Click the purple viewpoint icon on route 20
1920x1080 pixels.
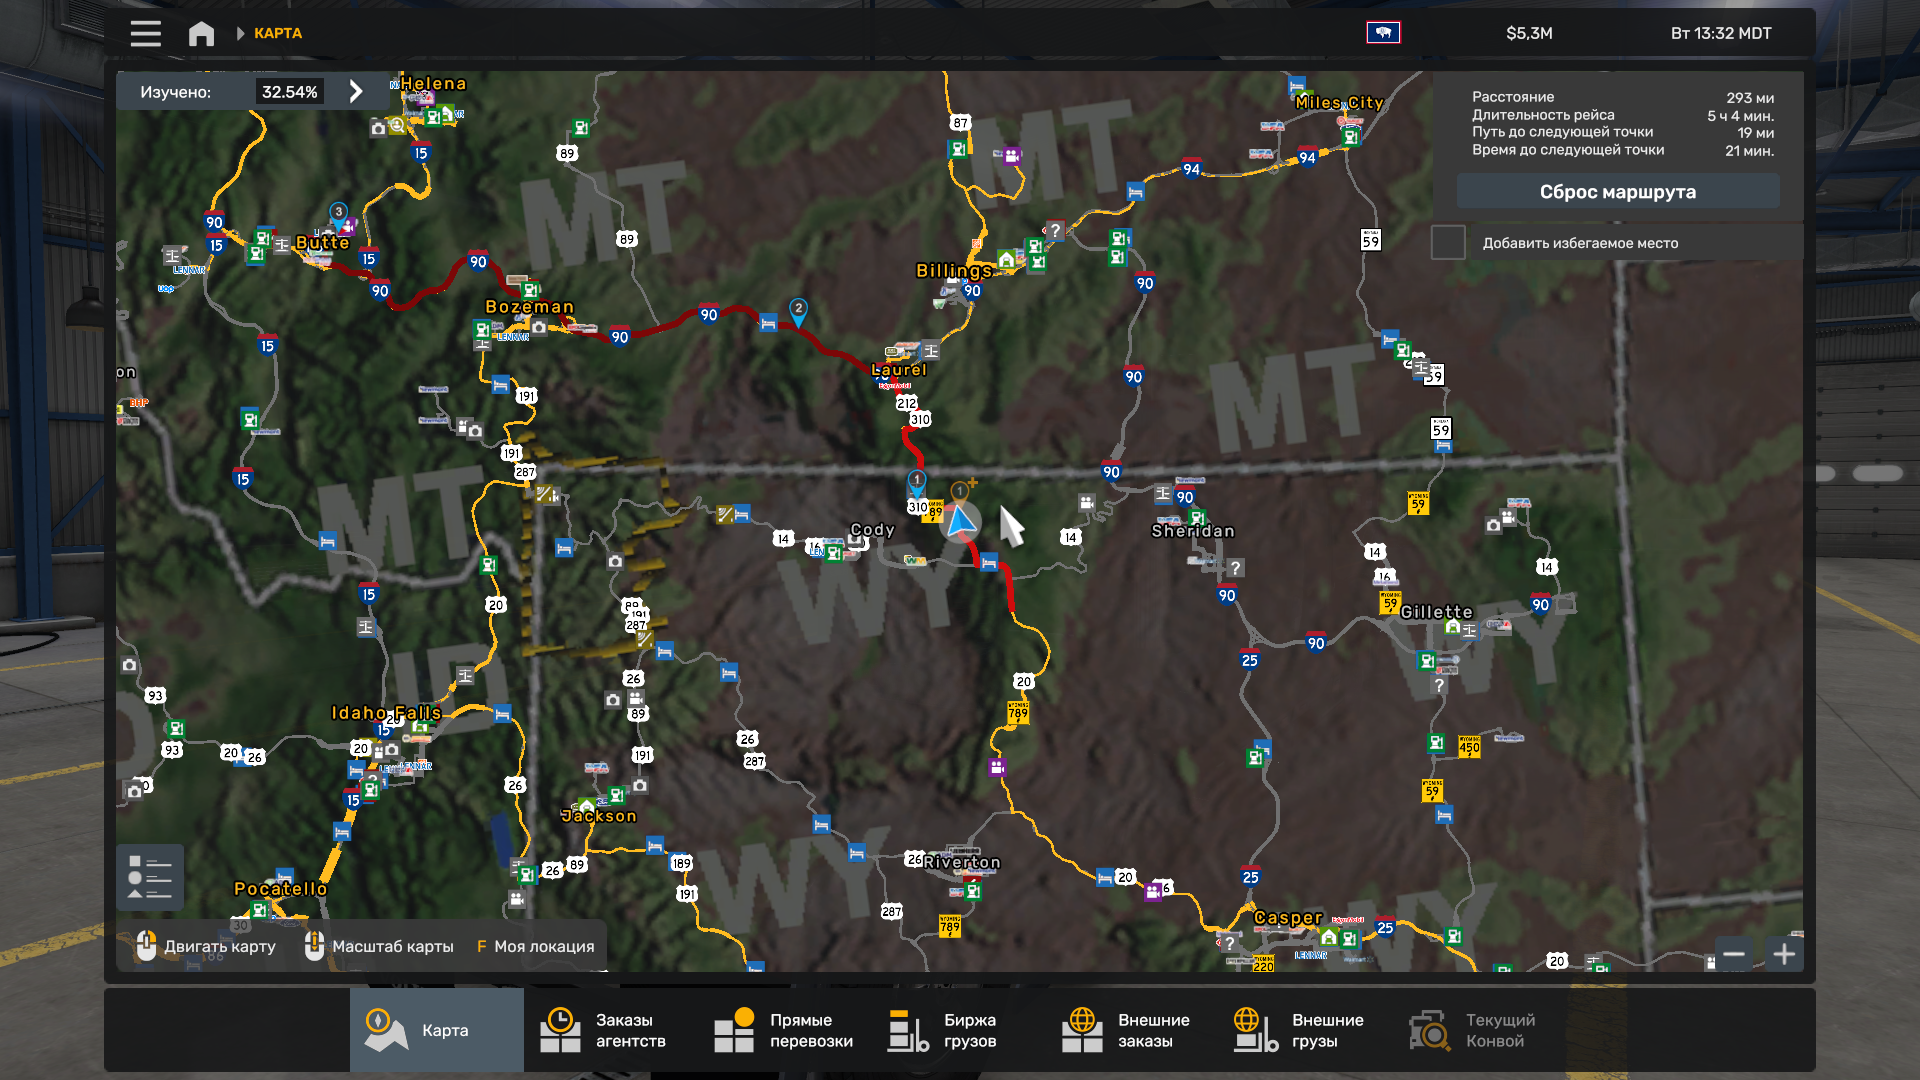pyautogui.click(x=997, y=767)
